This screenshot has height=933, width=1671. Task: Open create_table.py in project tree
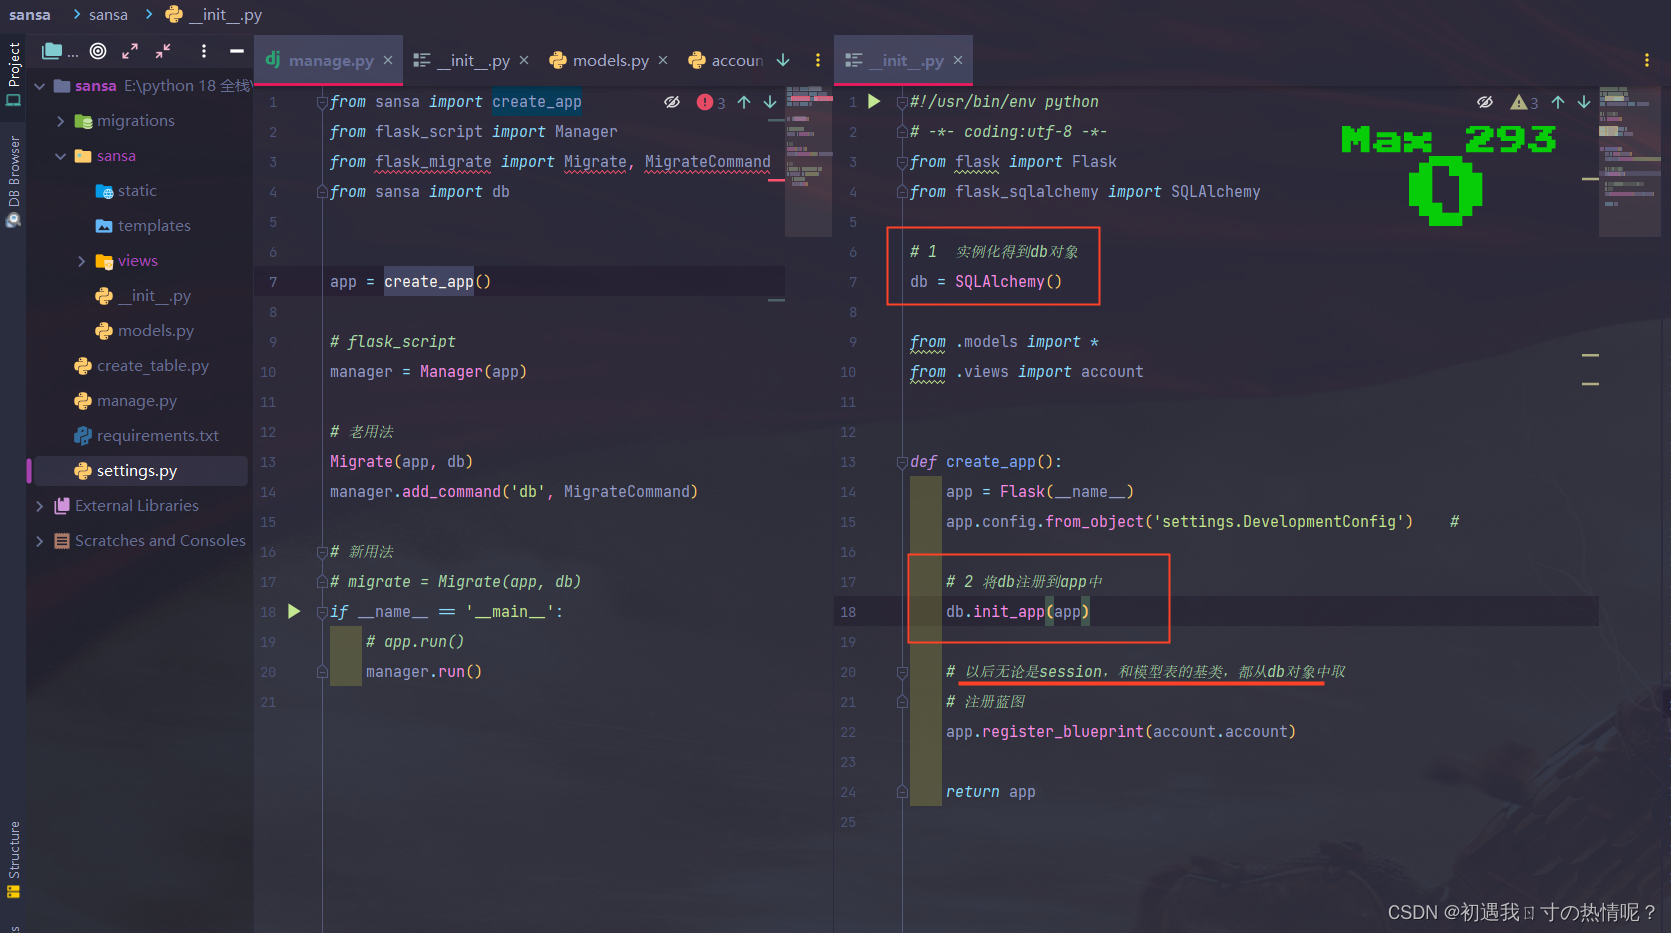pyautogui.click(x=142, y=366)
